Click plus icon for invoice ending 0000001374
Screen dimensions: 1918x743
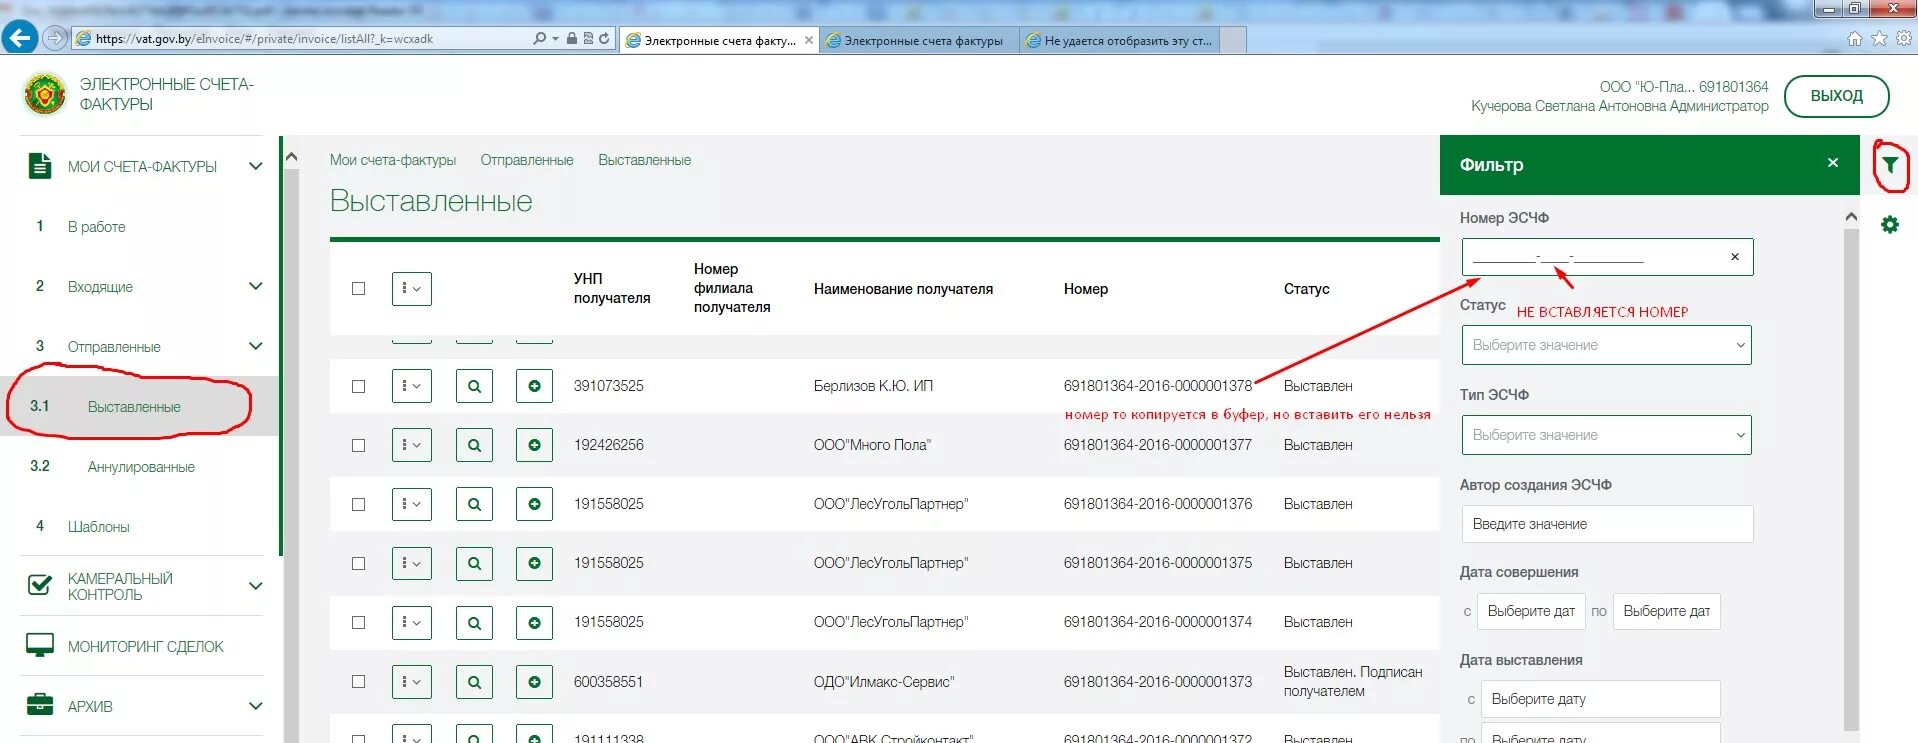click(535, 622)
